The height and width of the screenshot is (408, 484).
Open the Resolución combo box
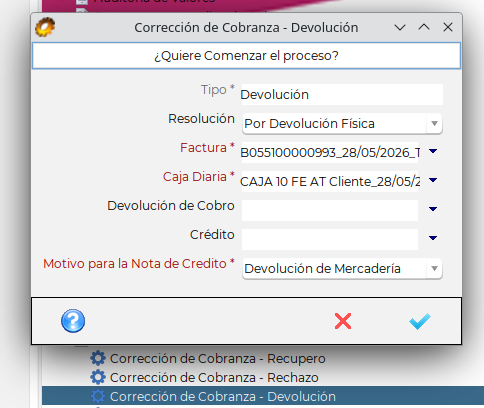point(342,124)
